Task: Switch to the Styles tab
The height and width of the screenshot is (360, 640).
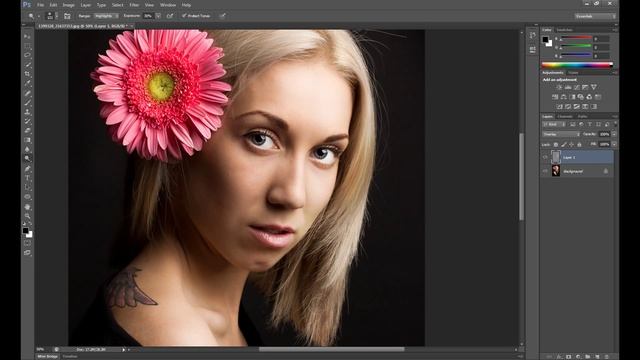Action: pos(573,73)
